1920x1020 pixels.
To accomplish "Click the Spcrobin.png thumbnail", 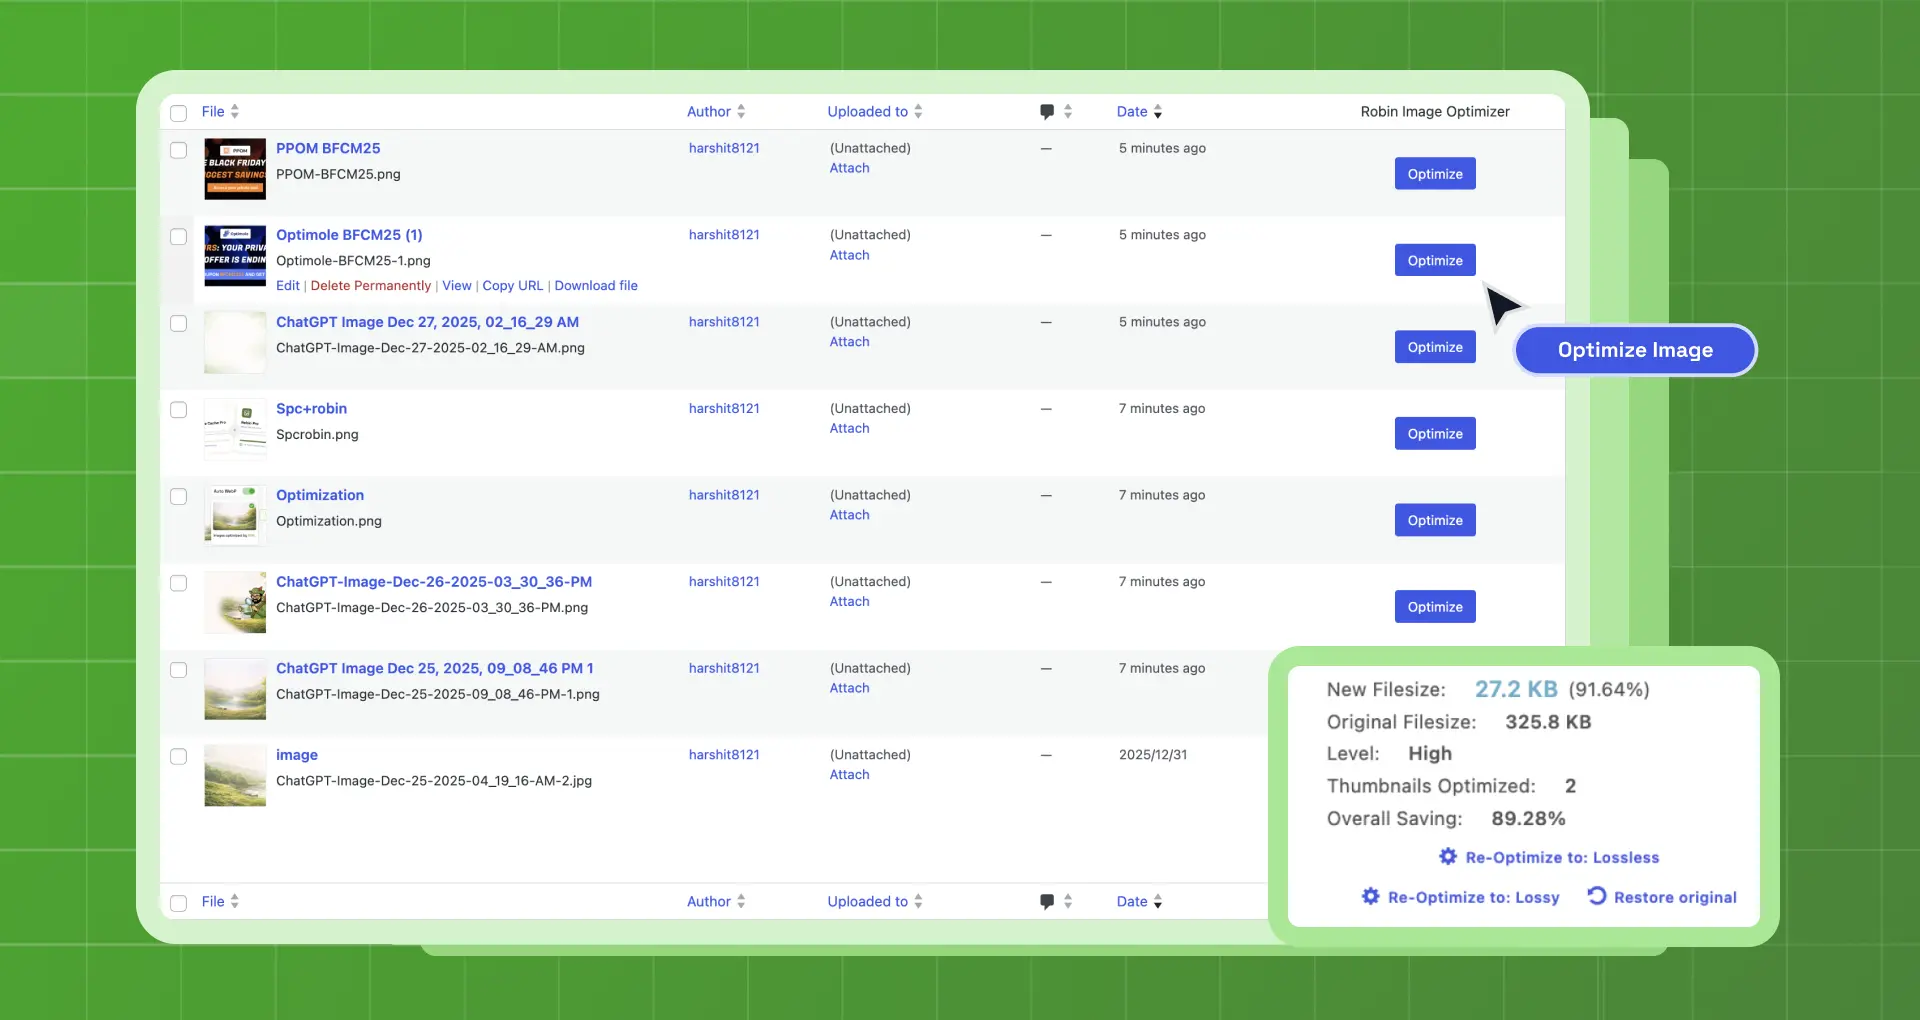I will (x=235, y=429).
